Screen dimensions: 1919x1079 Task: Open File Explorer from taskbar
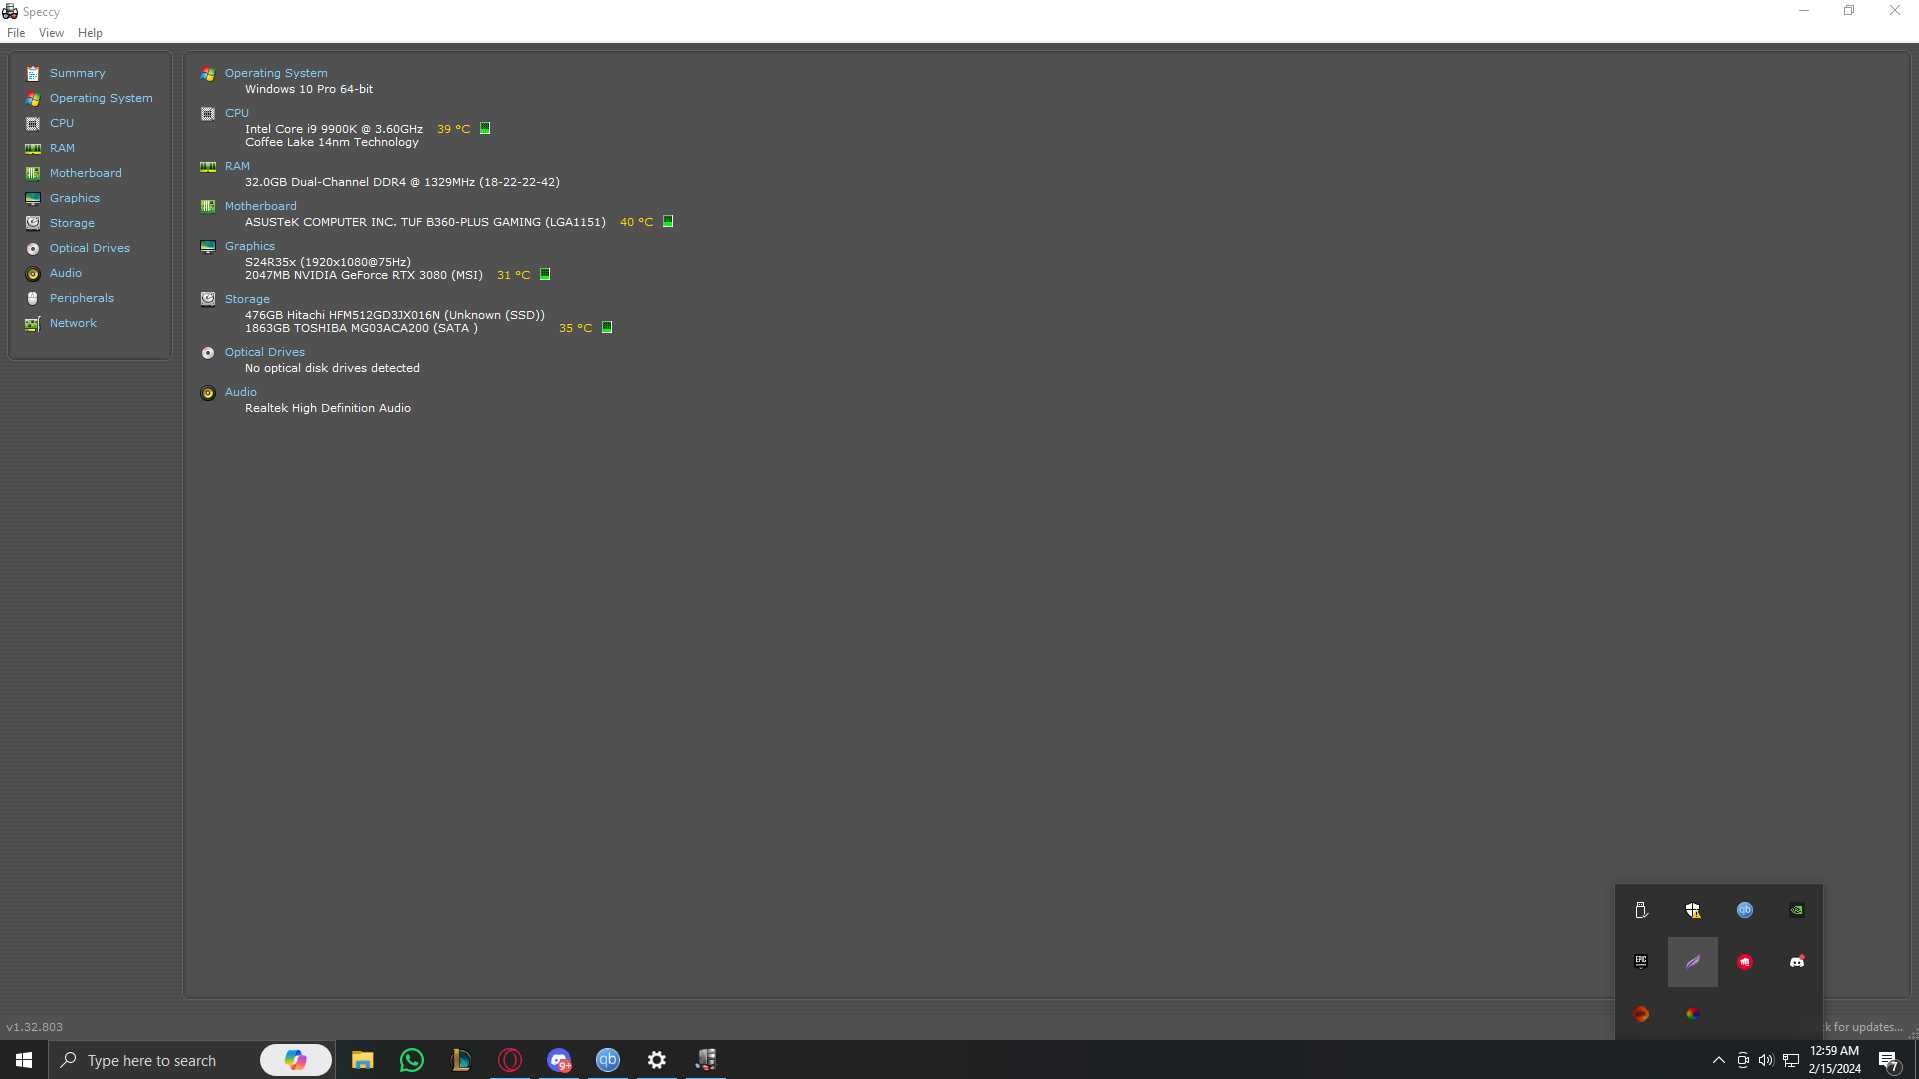(x=362, y=1060)
